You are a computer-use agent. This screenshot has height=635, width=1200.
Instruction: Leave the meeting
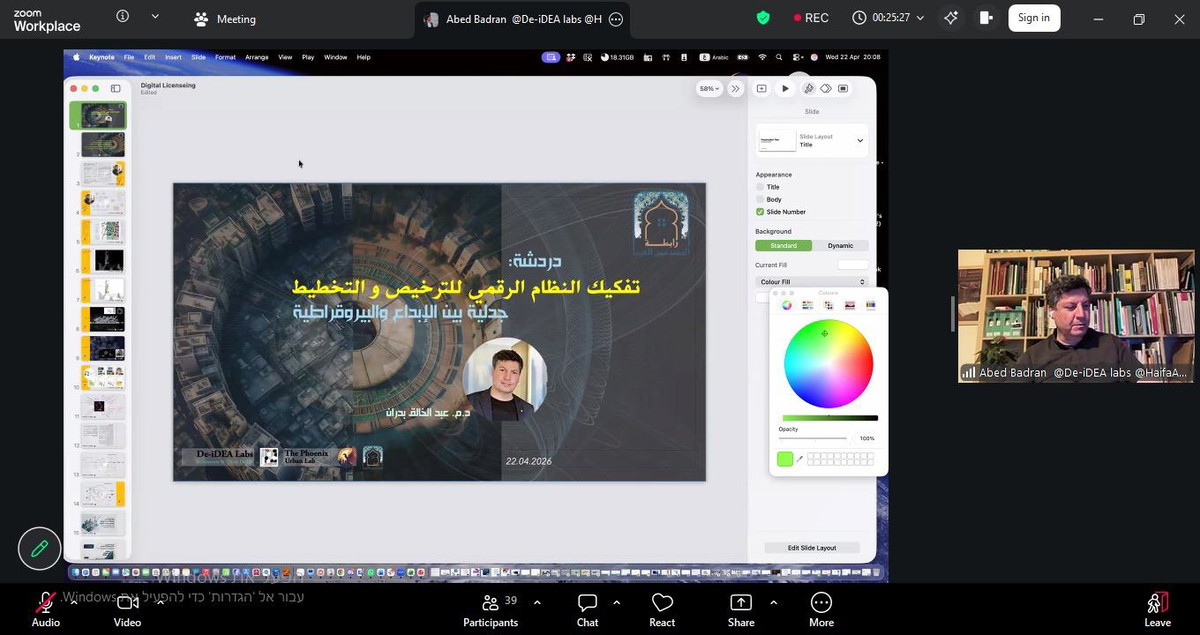(1157, 608)
